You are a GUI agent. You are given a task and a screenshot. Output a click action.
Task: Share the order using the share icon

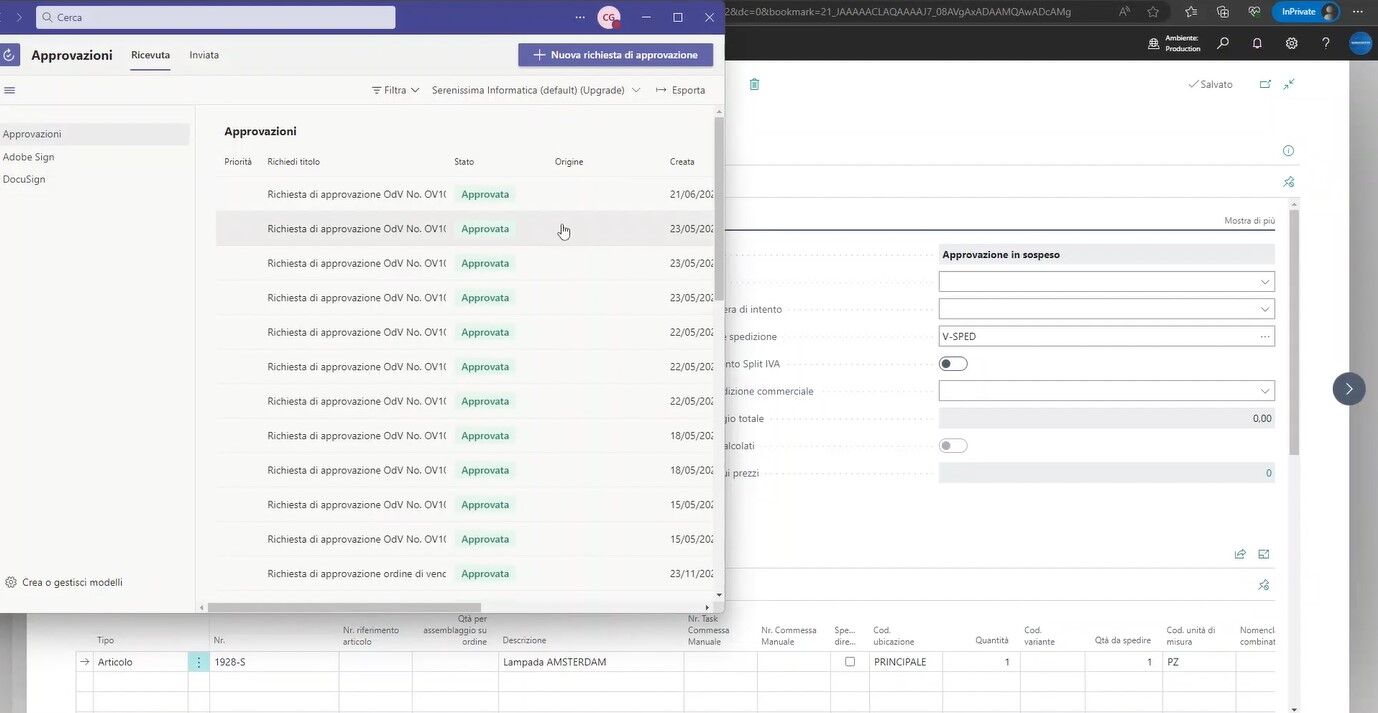click(x=1239, y=554)
